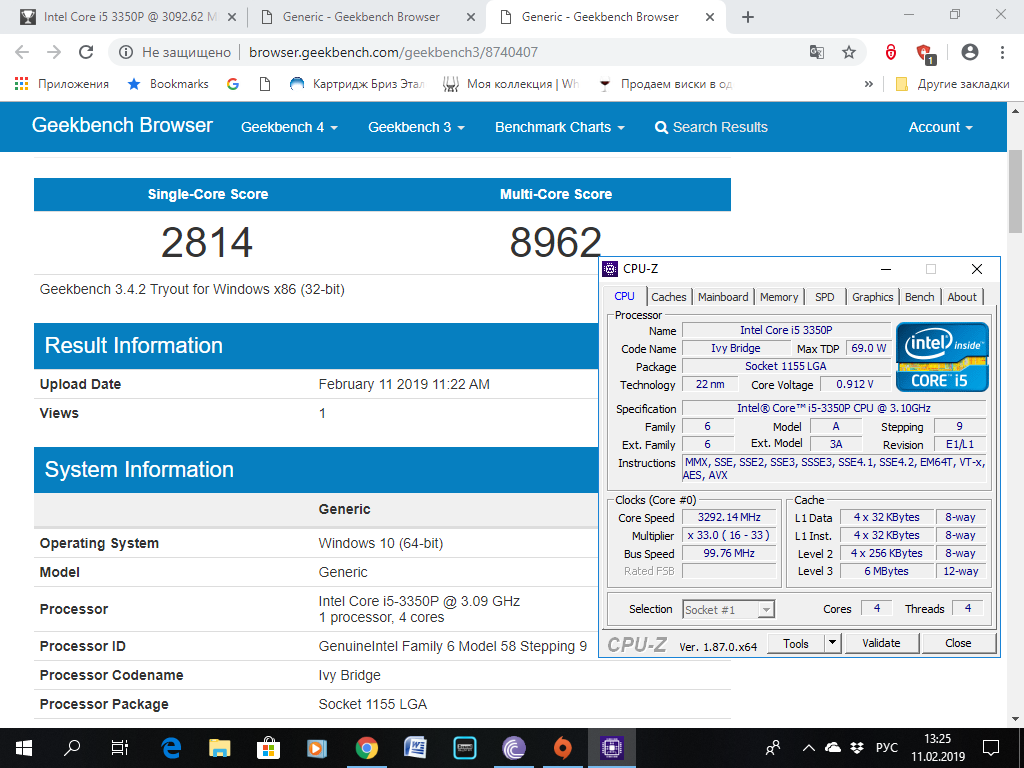The height and width of the screenshot is (768, 1024).
Task: Open the red shield extension with badge
Action: [925, 54]
